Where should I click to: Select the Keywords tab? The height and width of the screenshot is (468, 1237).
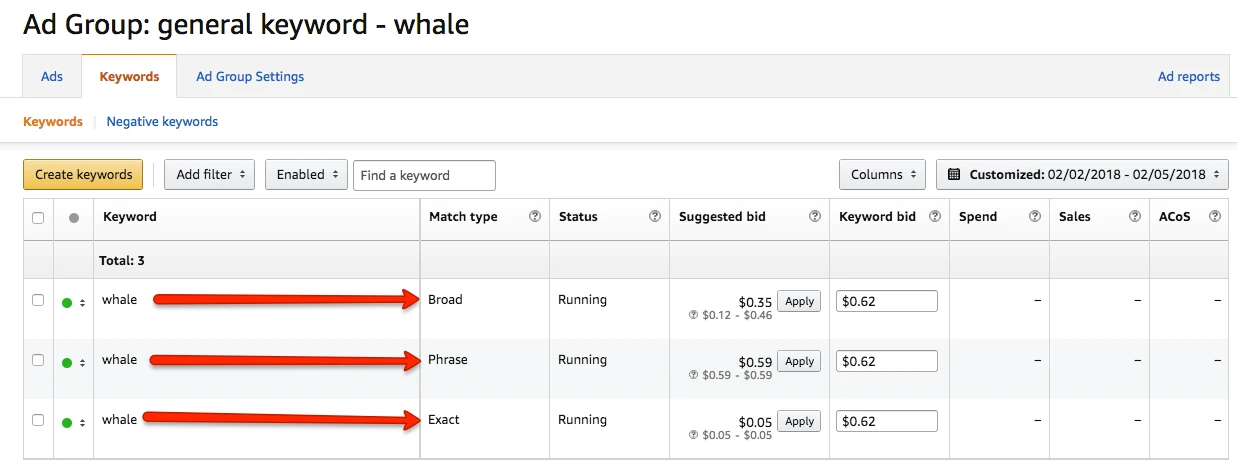tap(129, 76)
